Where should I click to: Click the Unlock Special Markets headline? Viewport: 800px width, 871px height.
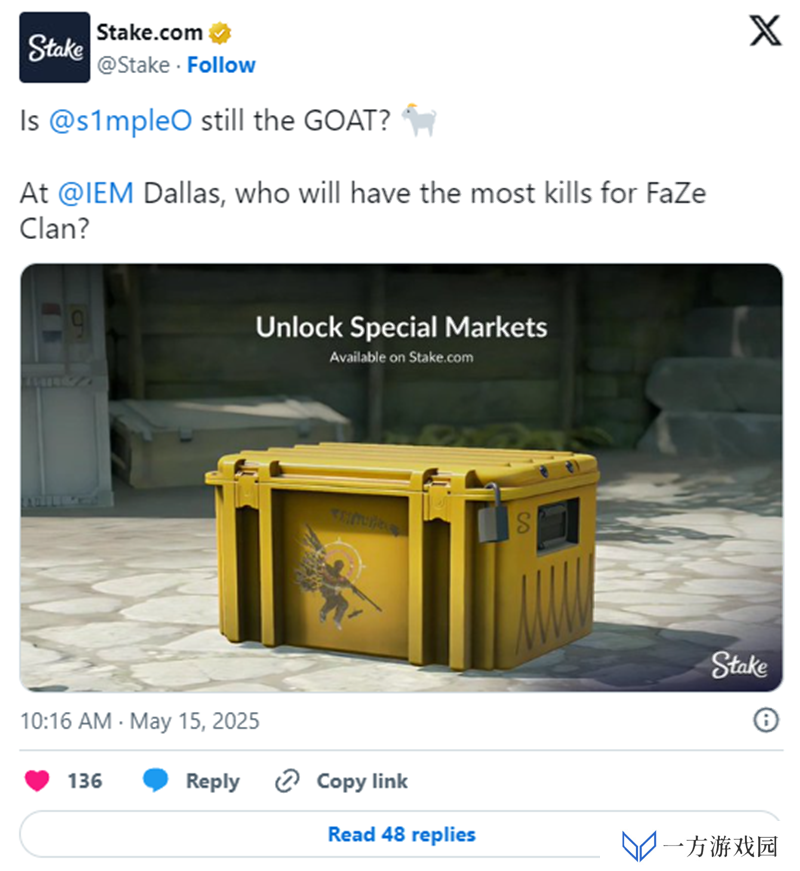tap(401, 327)
